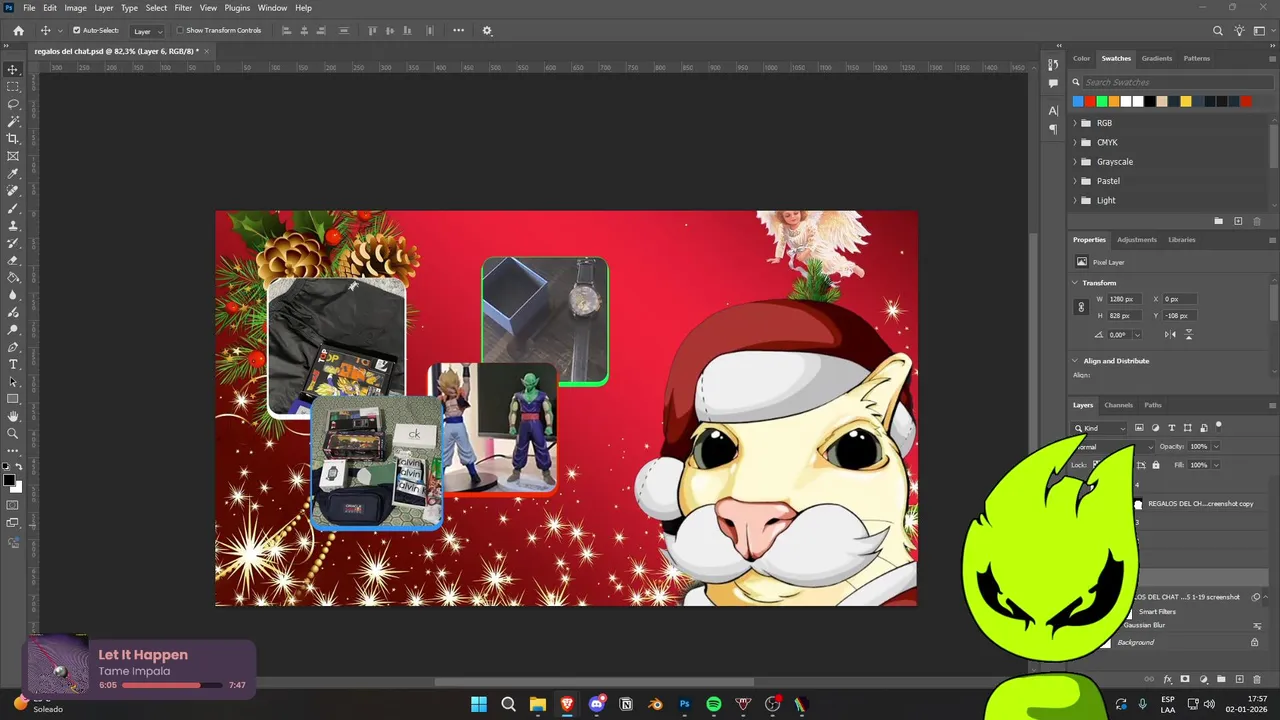The width and height of the screenshot is (1280, 720).
Task: Open the layer Opacity dropdown
Action: pyautogui.click(x=1216, y=446)
